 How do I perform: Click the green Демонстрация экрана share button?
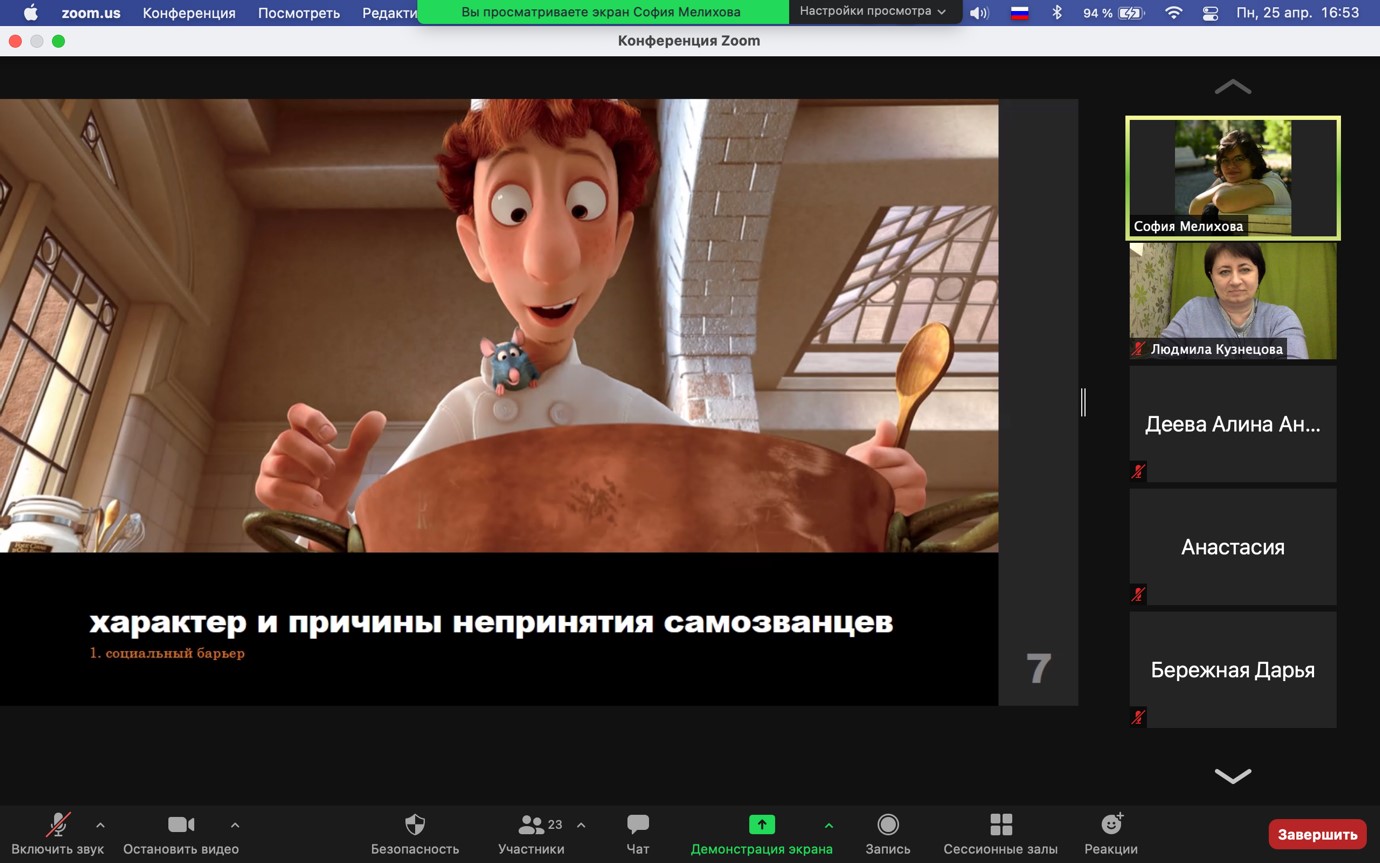[x=762, y=834]
